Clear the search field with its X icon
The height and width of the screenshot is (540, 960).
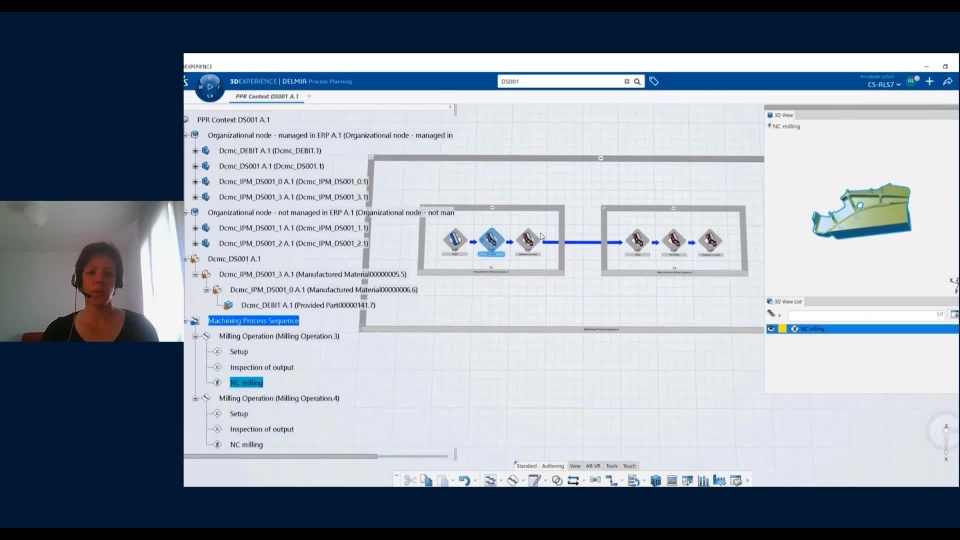pos(626,81)
